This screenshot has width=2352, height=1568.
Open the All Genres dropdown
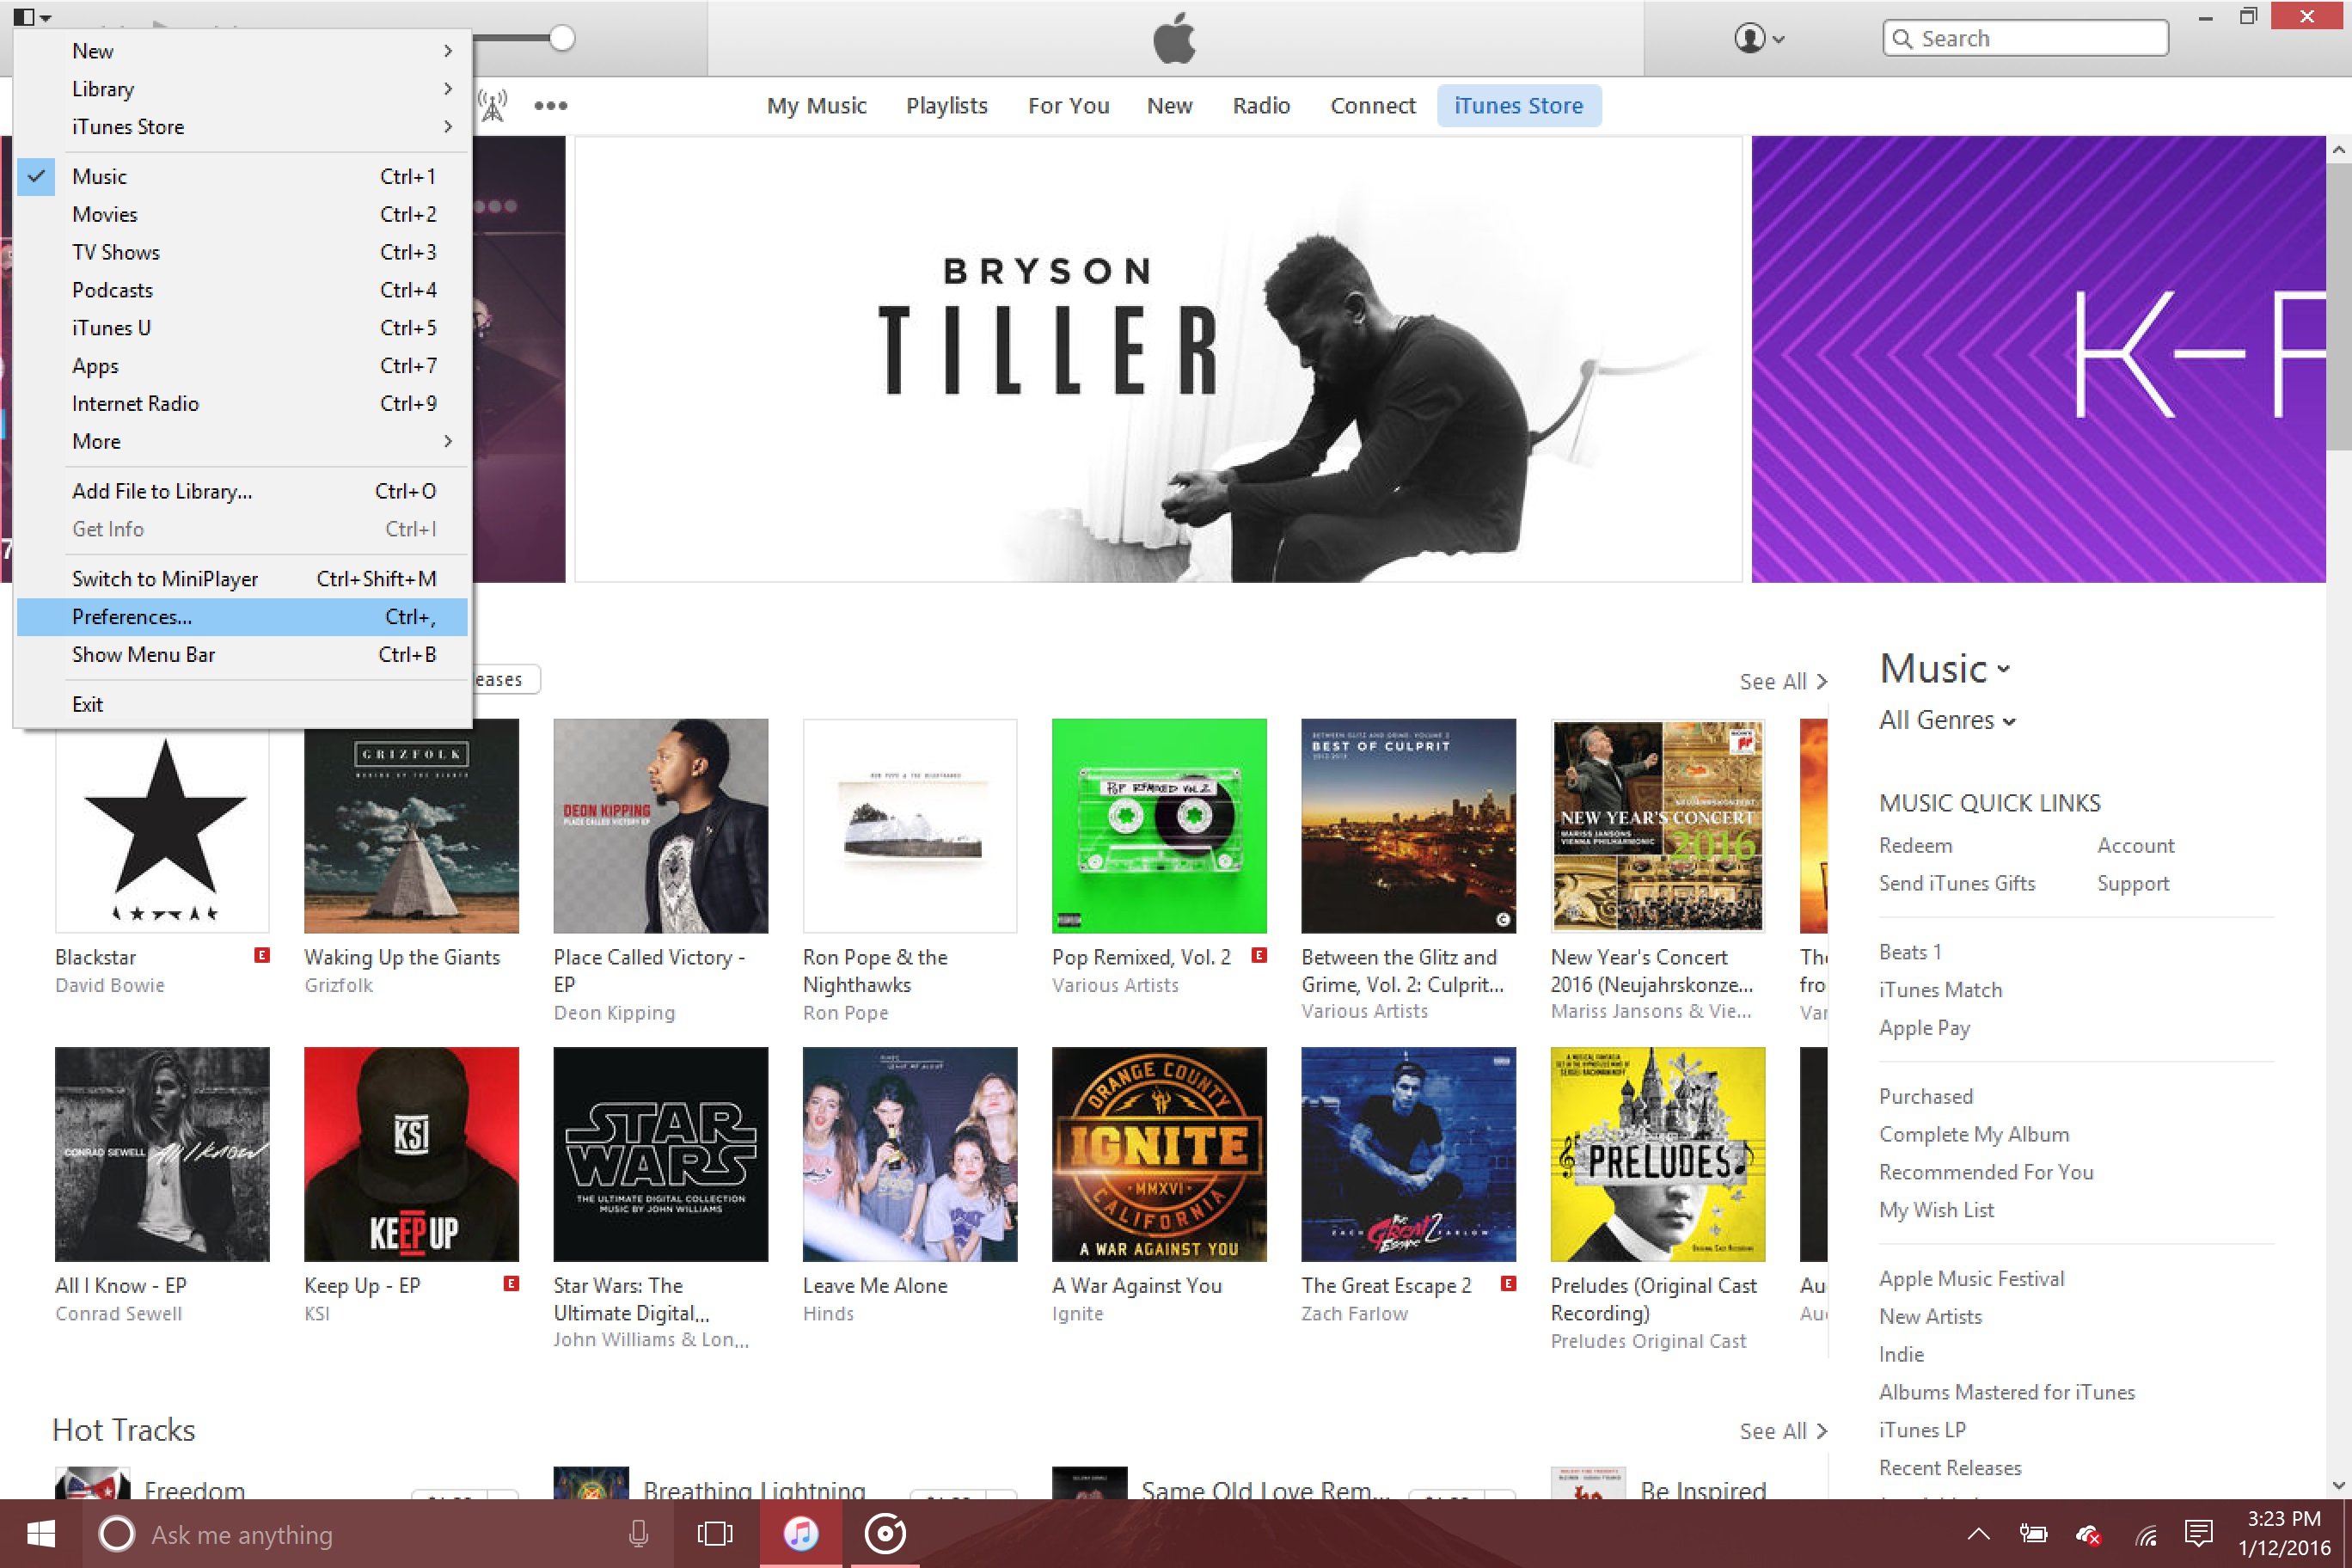(1947, 720)
